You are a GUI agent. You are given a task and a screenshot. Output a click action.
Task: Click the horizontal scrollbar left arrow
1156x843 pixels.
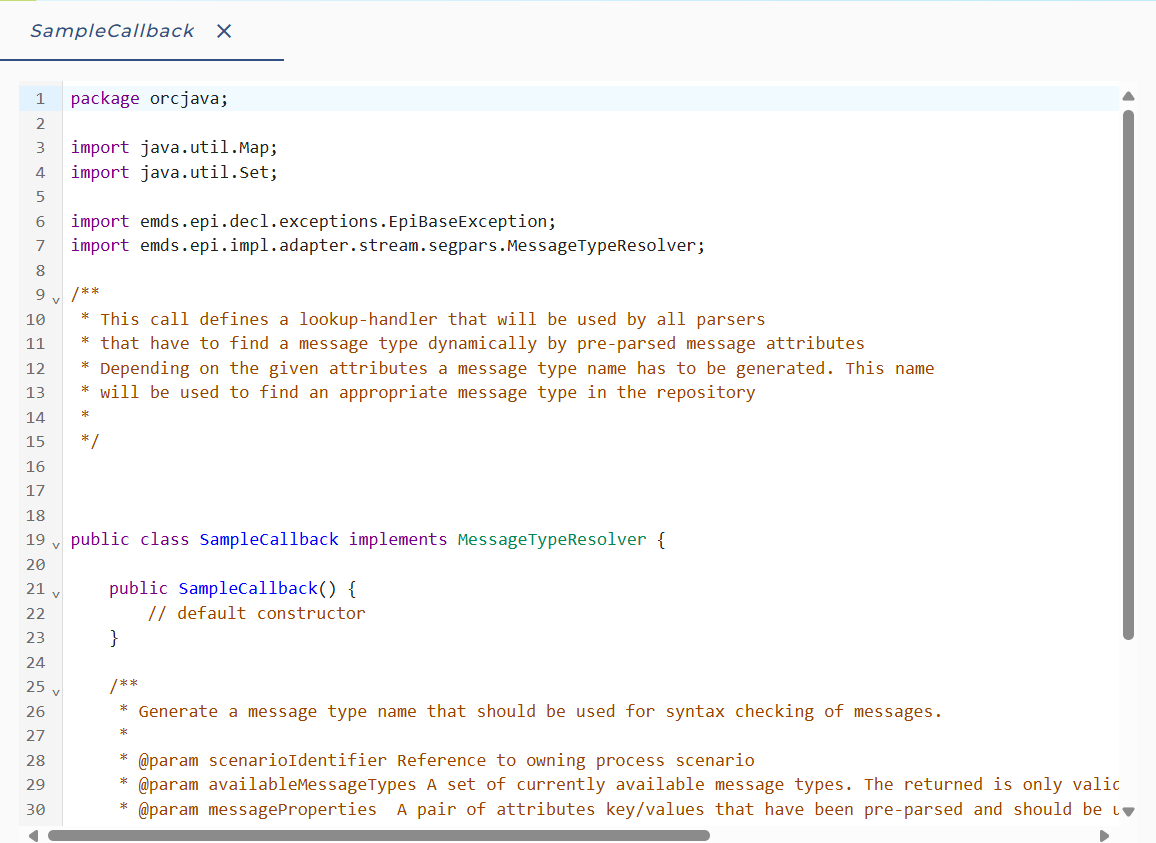(x=33, y=836)
